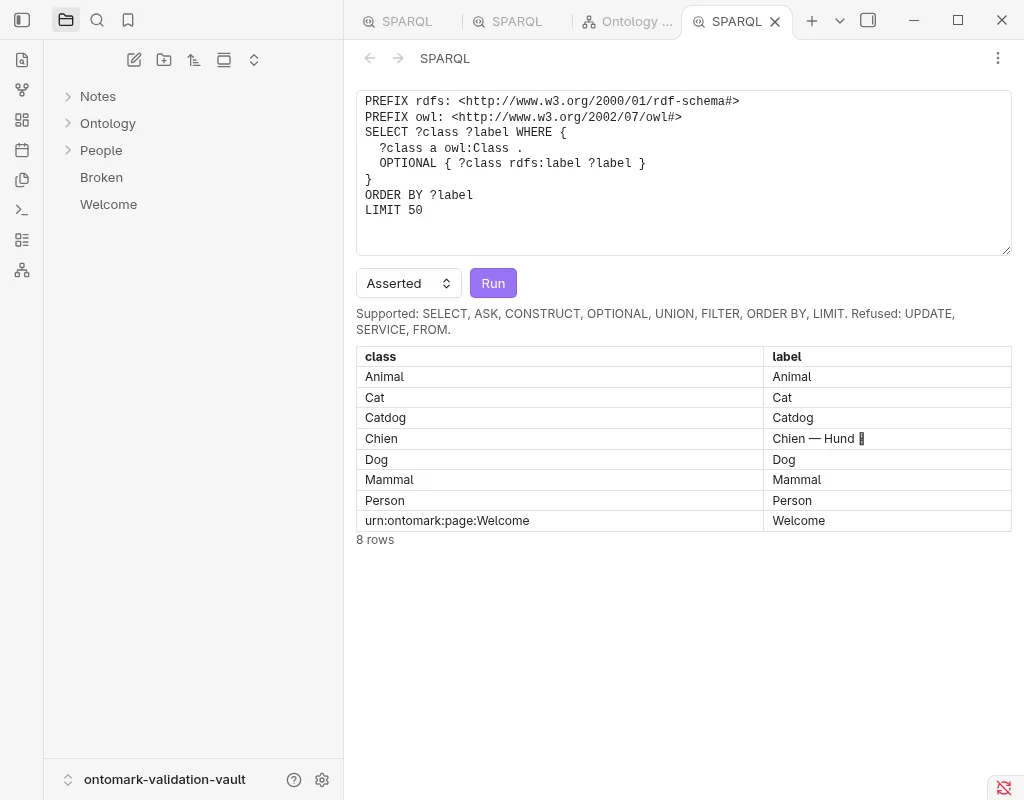Run the SPARQL query
The height and width of the screenshot is (800, 1024).
(x=493, y=283)
